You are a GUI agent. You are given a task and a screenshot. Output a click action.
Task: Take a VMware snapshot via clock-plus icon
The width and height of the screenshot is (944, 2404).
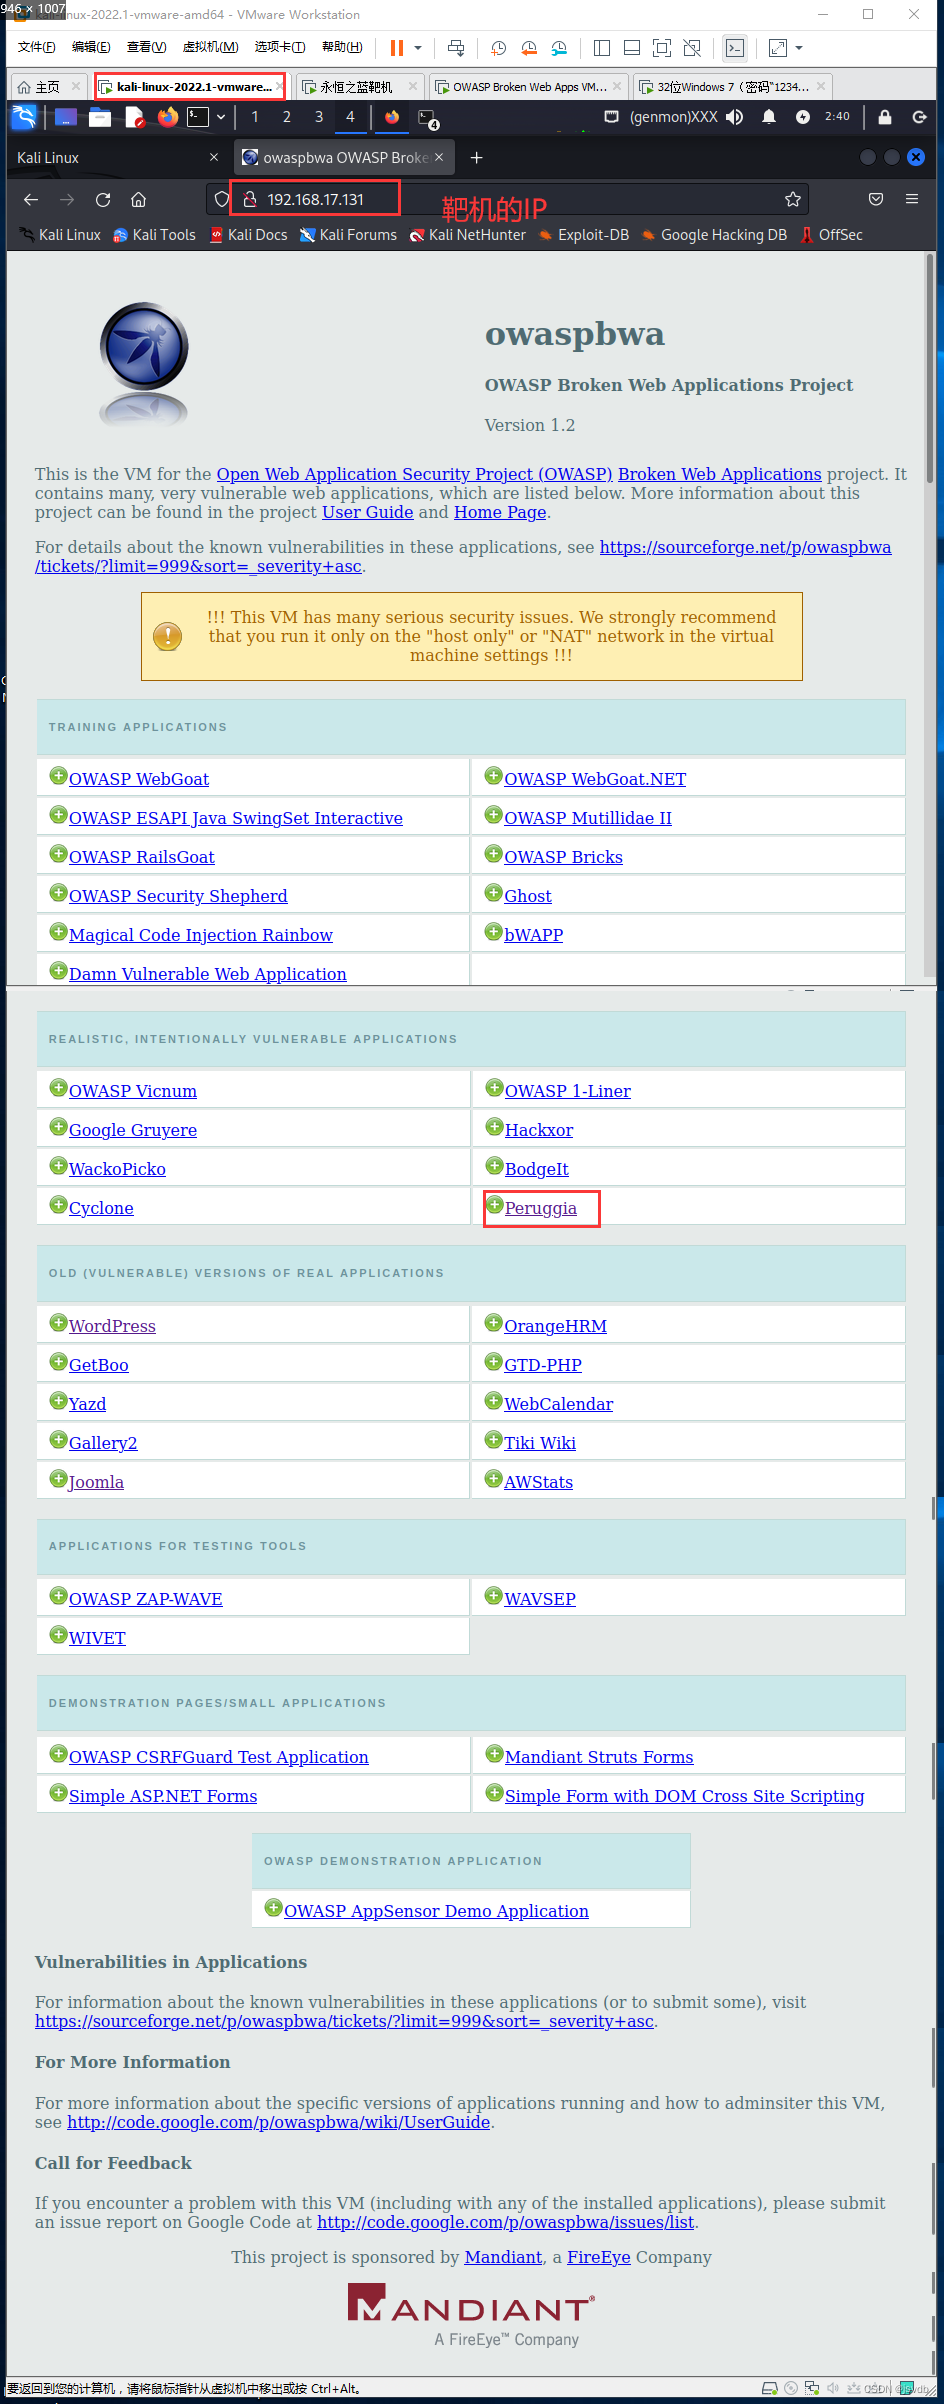(x=498, y=48)
